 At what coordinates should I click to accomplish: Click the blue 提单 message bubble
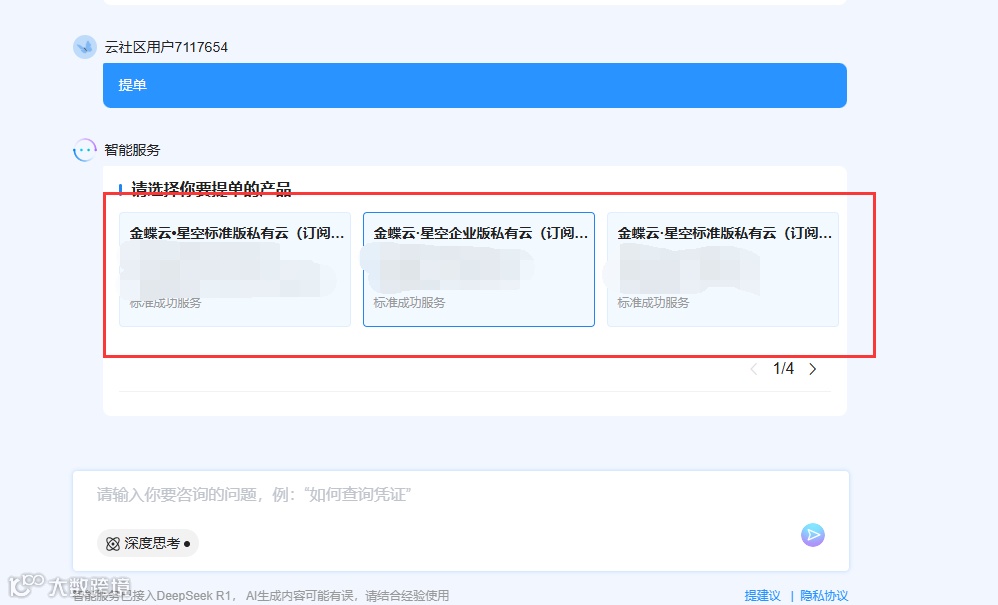475,85
